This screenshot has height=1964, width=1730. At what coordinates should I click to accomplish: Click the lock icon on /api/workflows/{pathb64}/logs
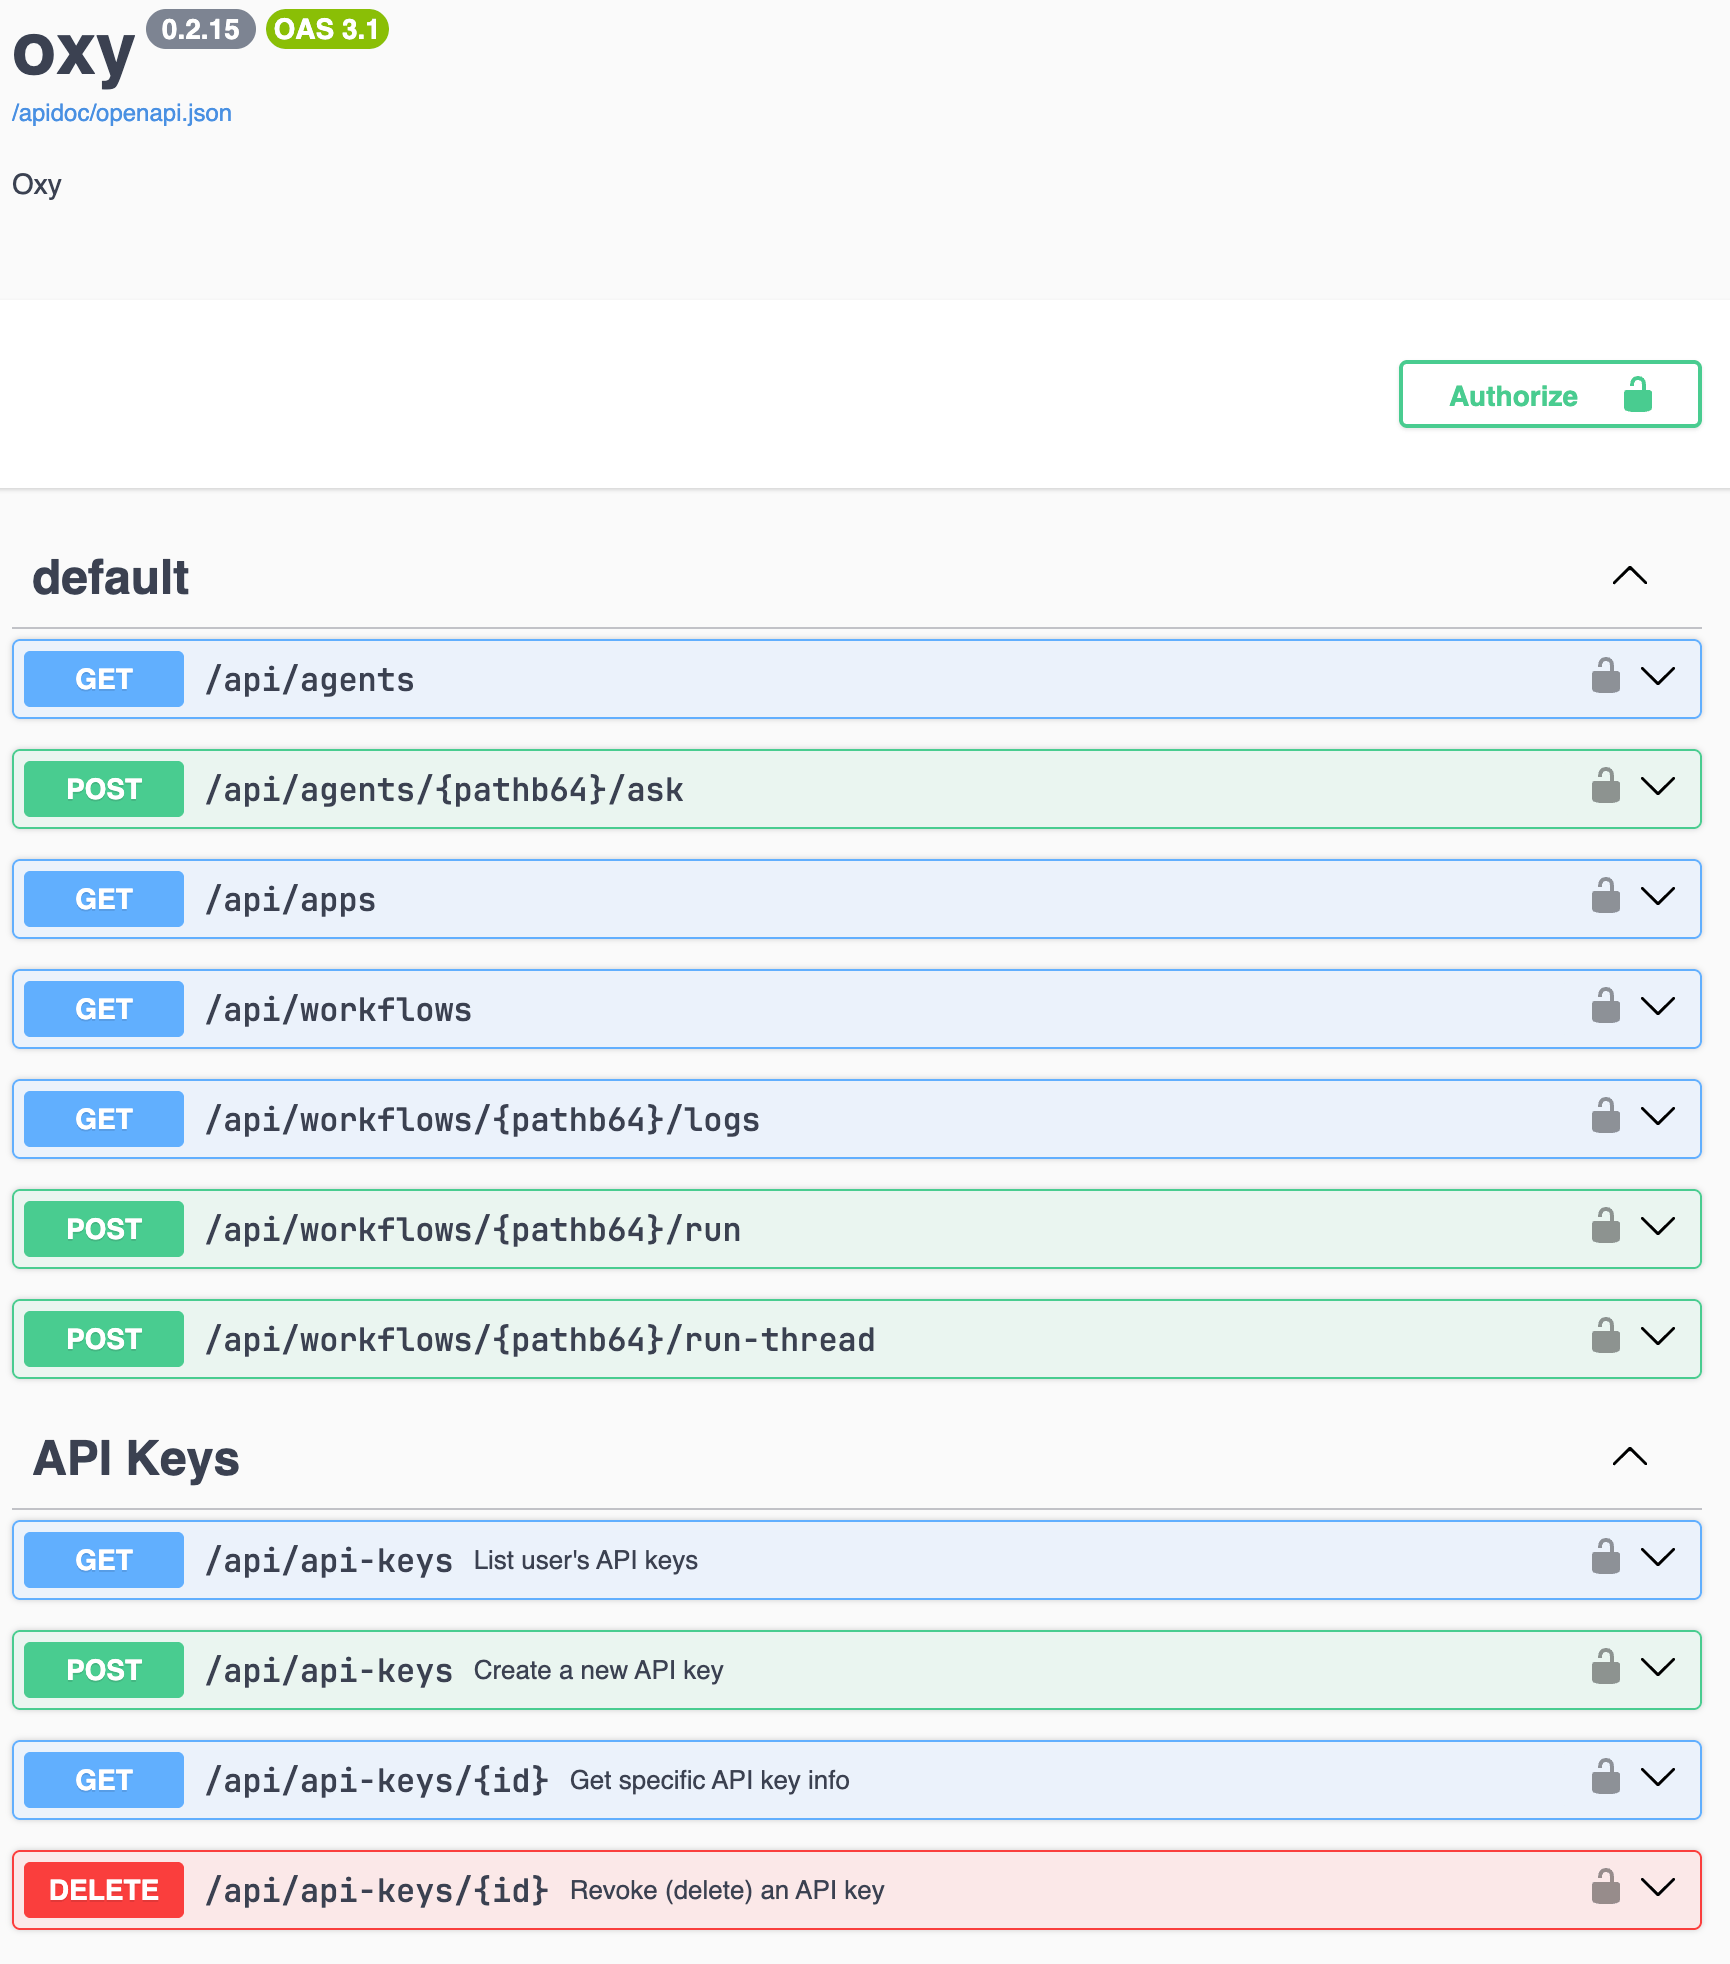click(1606, 1116)
